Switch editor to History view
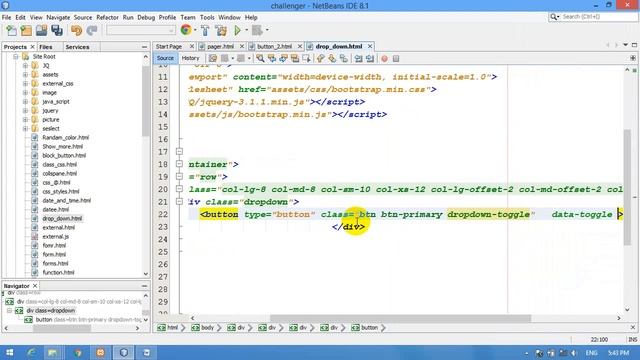This screenshot has width=640, height=360. 190,58
